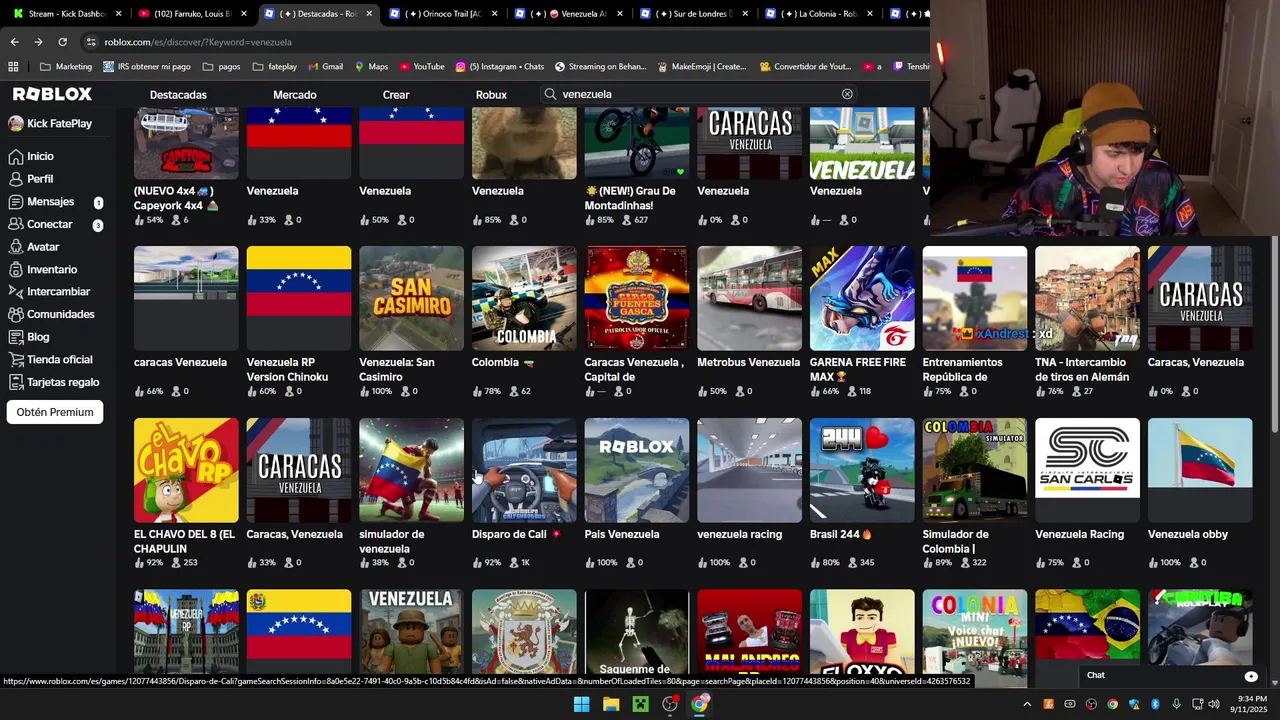Image resolution: width=1280 pixels, height=720 pixels.
Task: Open the Avatar sidebar icon
Action: coord(16,247)
